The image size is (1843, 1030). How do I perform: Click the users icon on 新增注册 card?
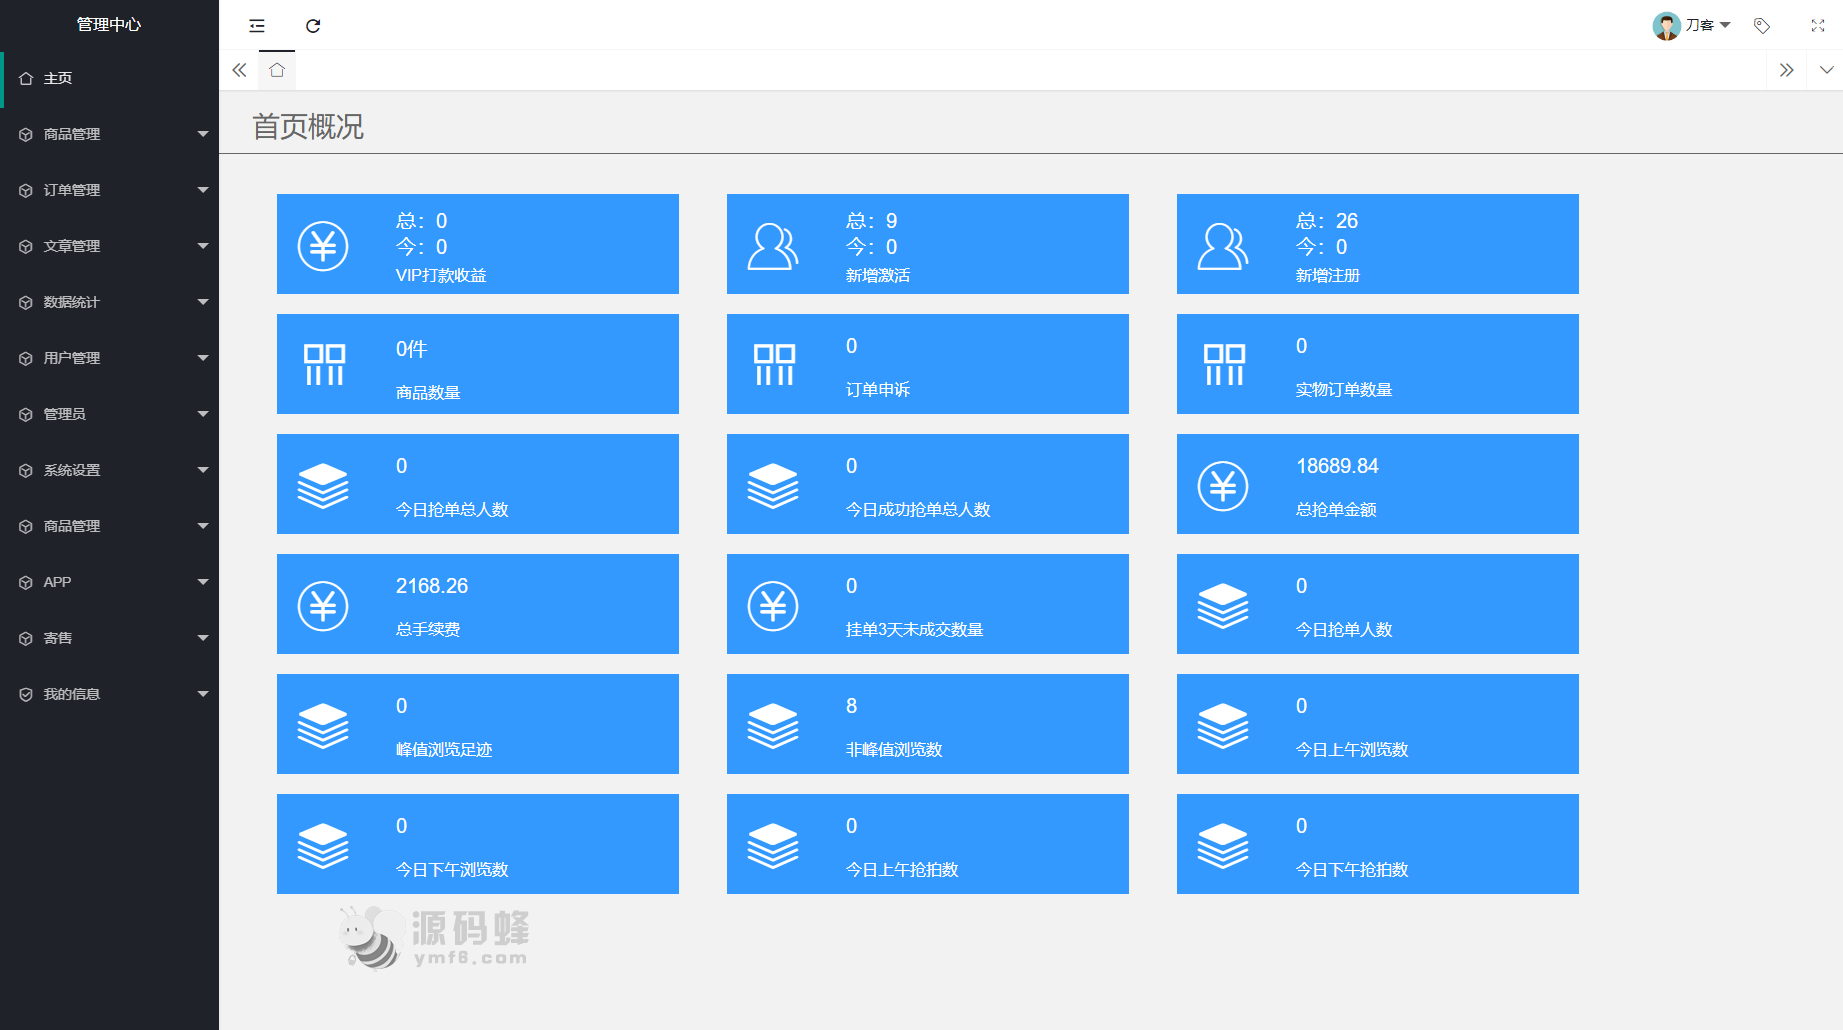pyautogui.click(x=1223, y=246)
